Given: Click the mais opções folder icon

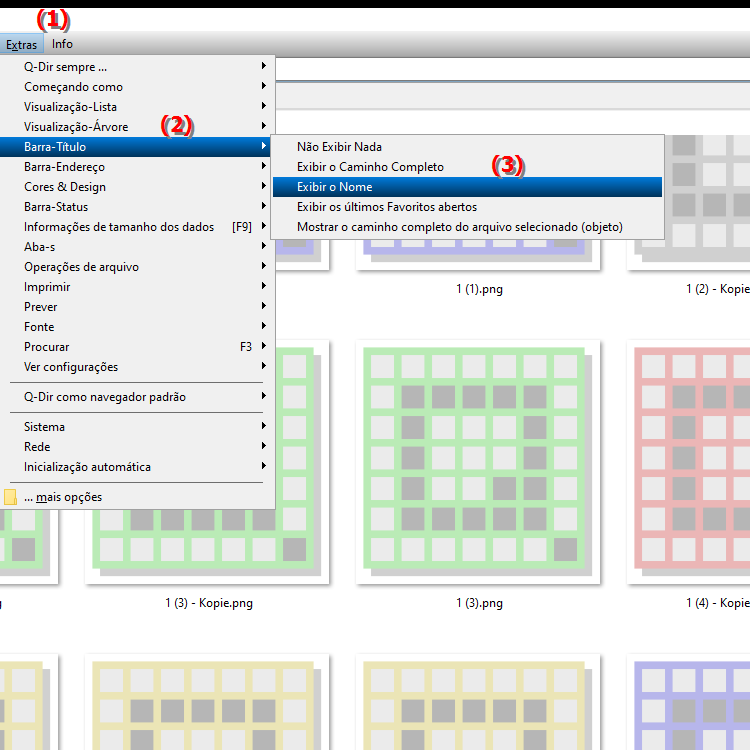Looking at the screenshot, I should click(x=10, y=497).
